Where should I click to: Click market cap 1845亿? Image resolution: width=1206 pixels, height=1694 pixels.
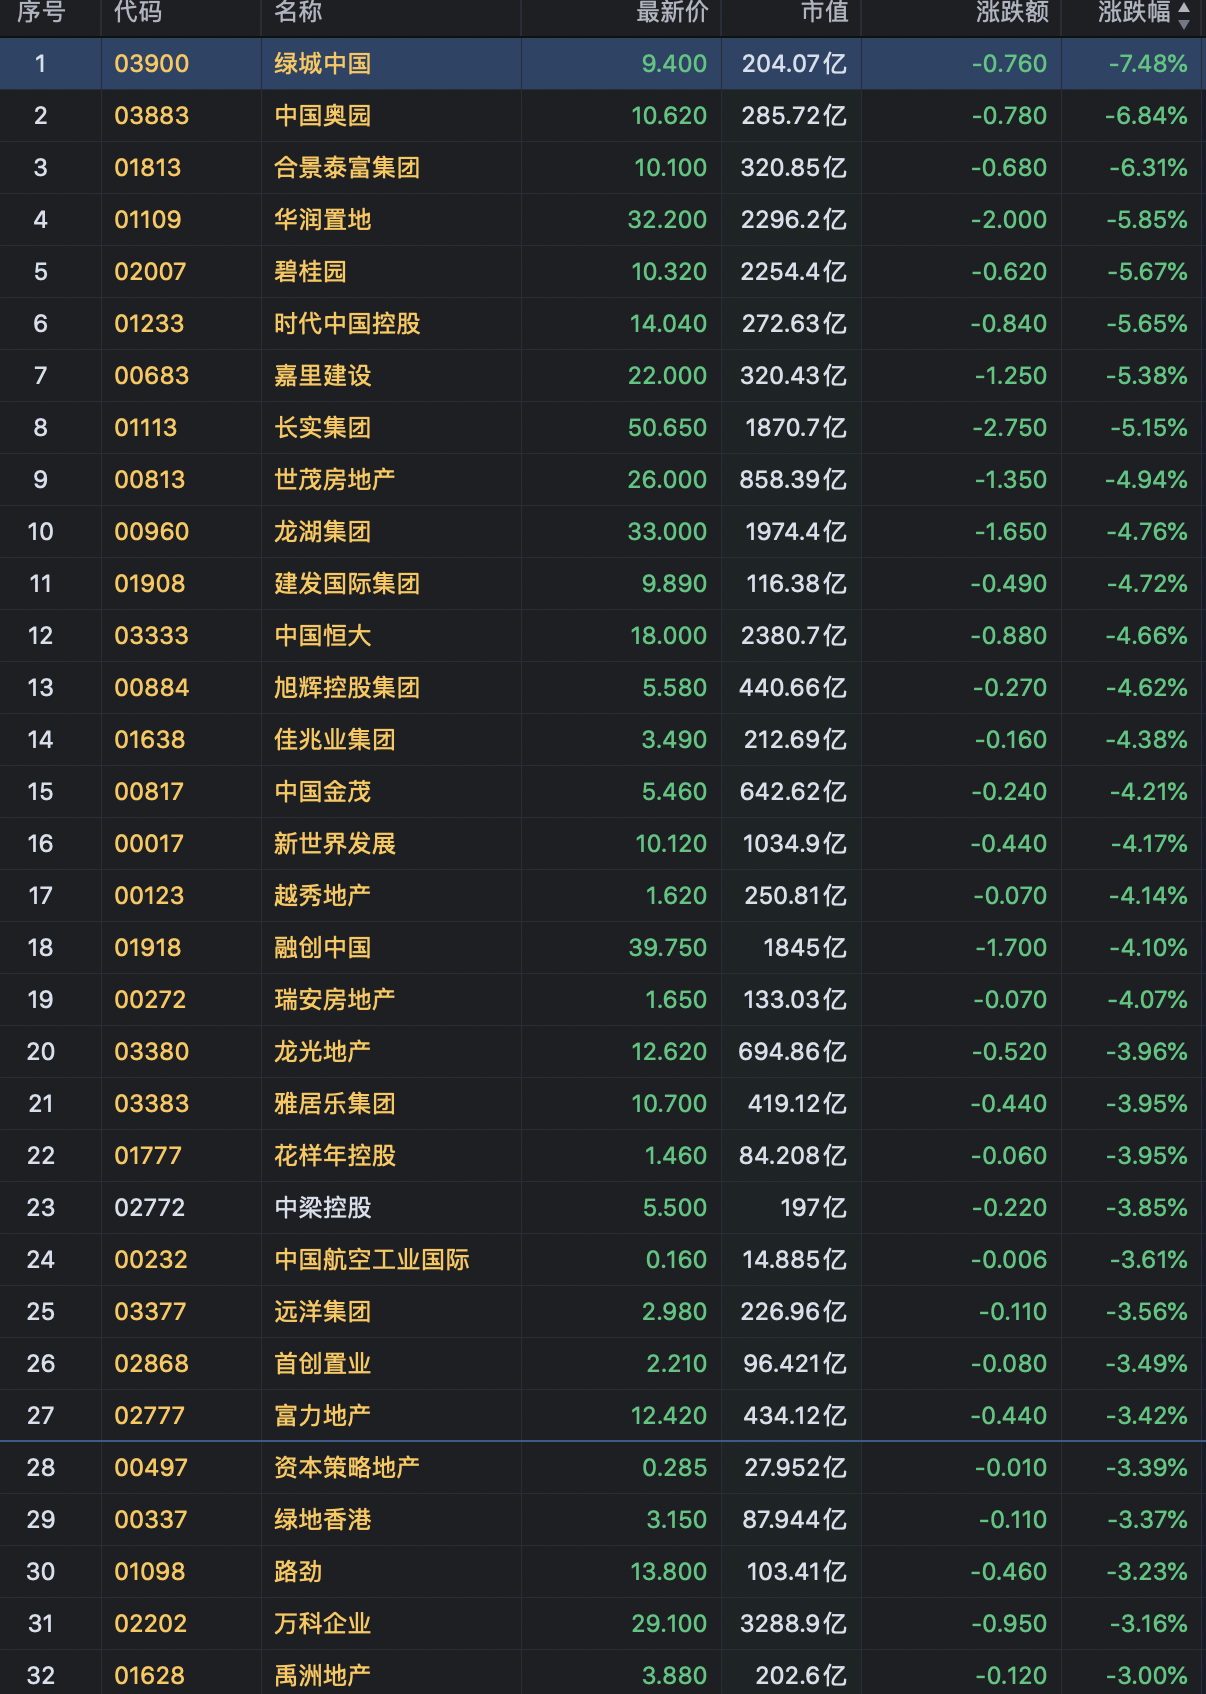click(x=805, y=948)
